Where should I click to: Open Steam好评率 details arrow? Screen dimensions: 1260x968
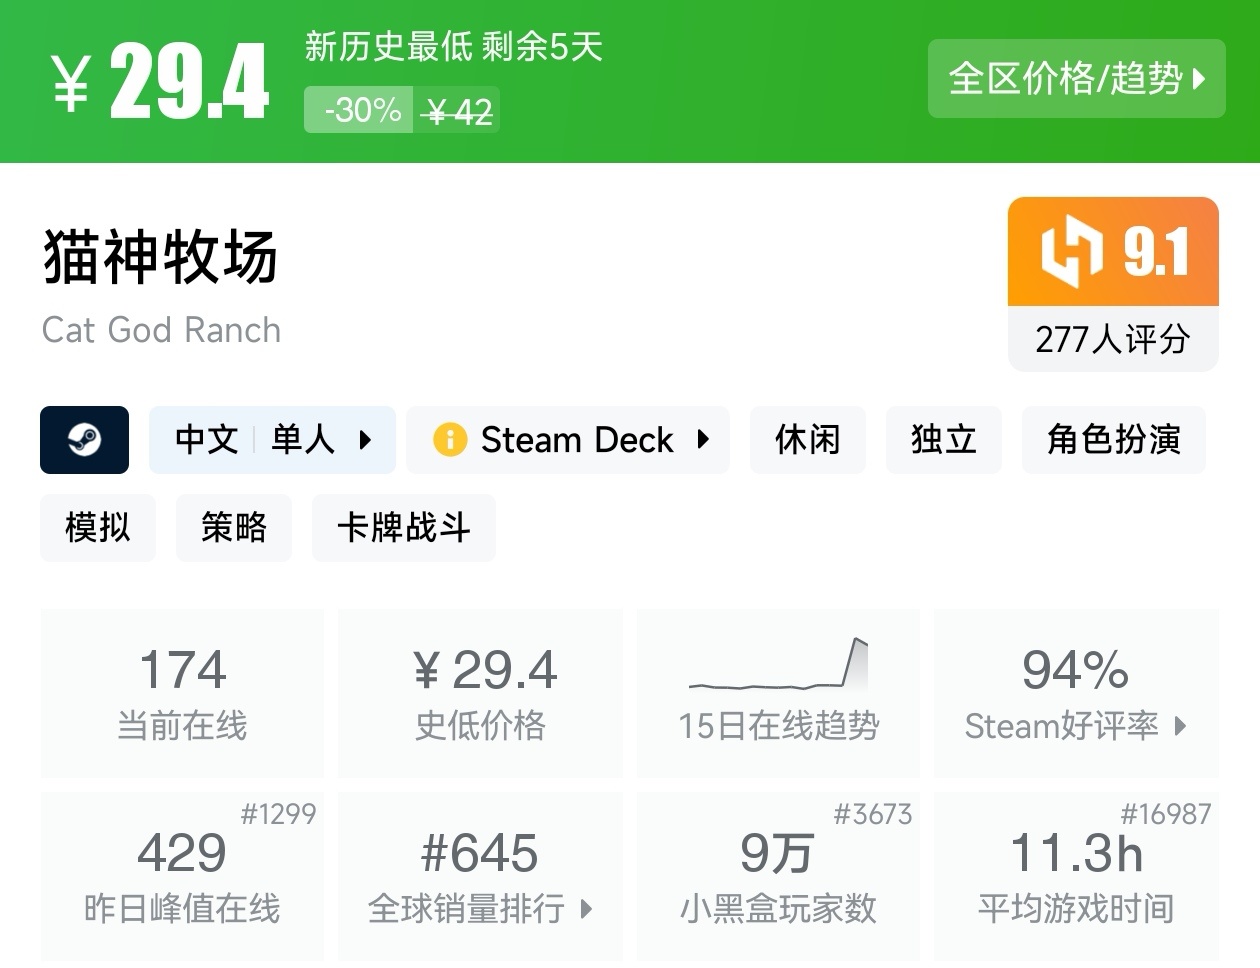pos(1180,726)
